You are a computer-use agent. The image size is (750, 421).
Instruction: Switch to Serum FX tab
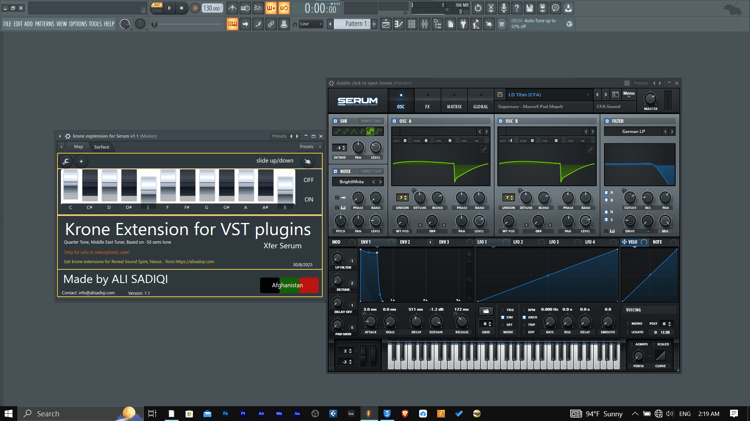[428, 100]
